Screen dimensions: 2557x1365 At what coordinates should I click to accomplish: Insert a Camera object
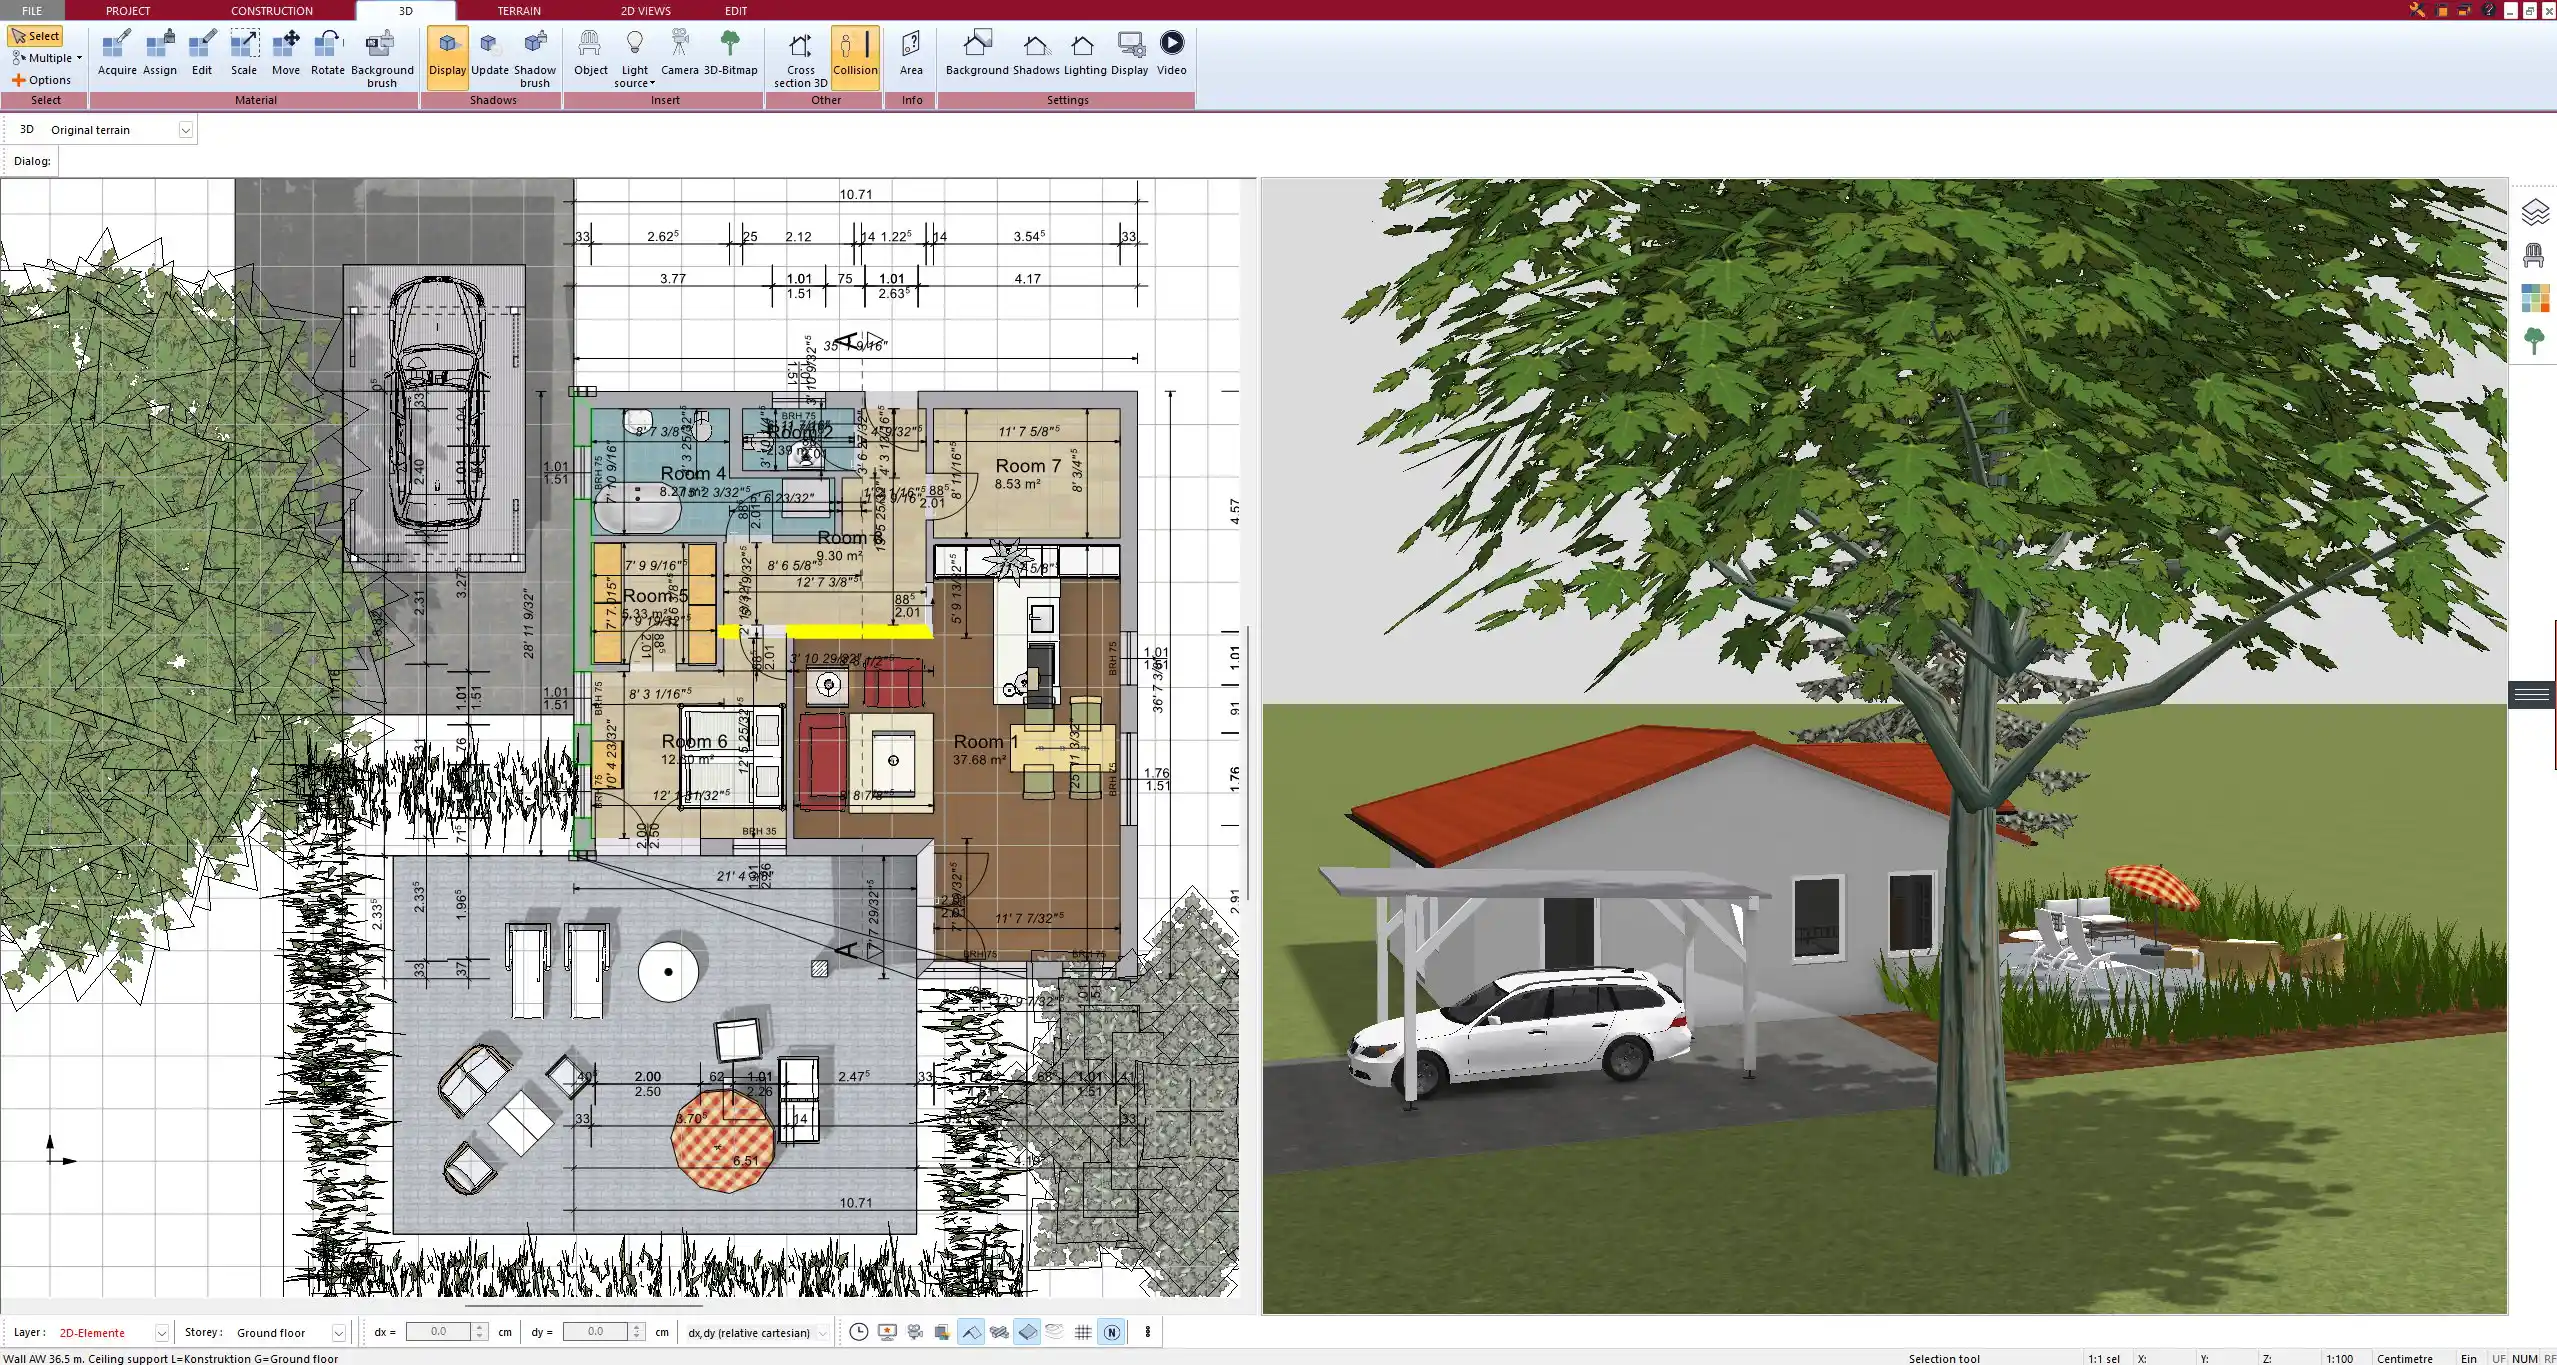tap(679, 53)
